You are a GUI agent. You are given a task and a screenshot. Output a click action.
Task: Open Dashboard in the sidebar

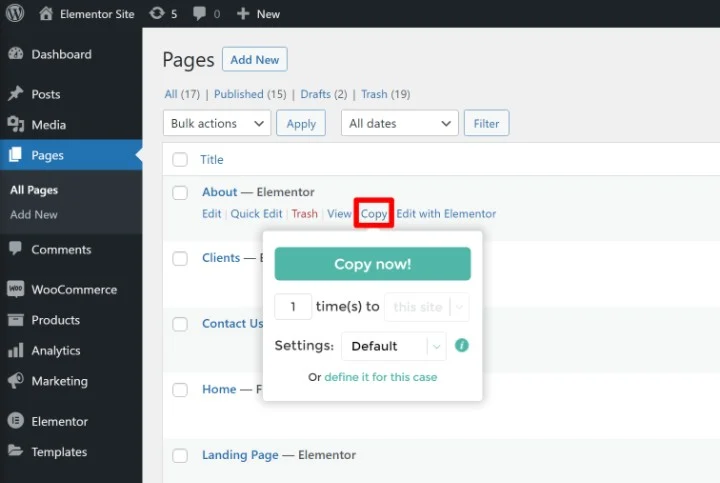click(x=62, y=54)
